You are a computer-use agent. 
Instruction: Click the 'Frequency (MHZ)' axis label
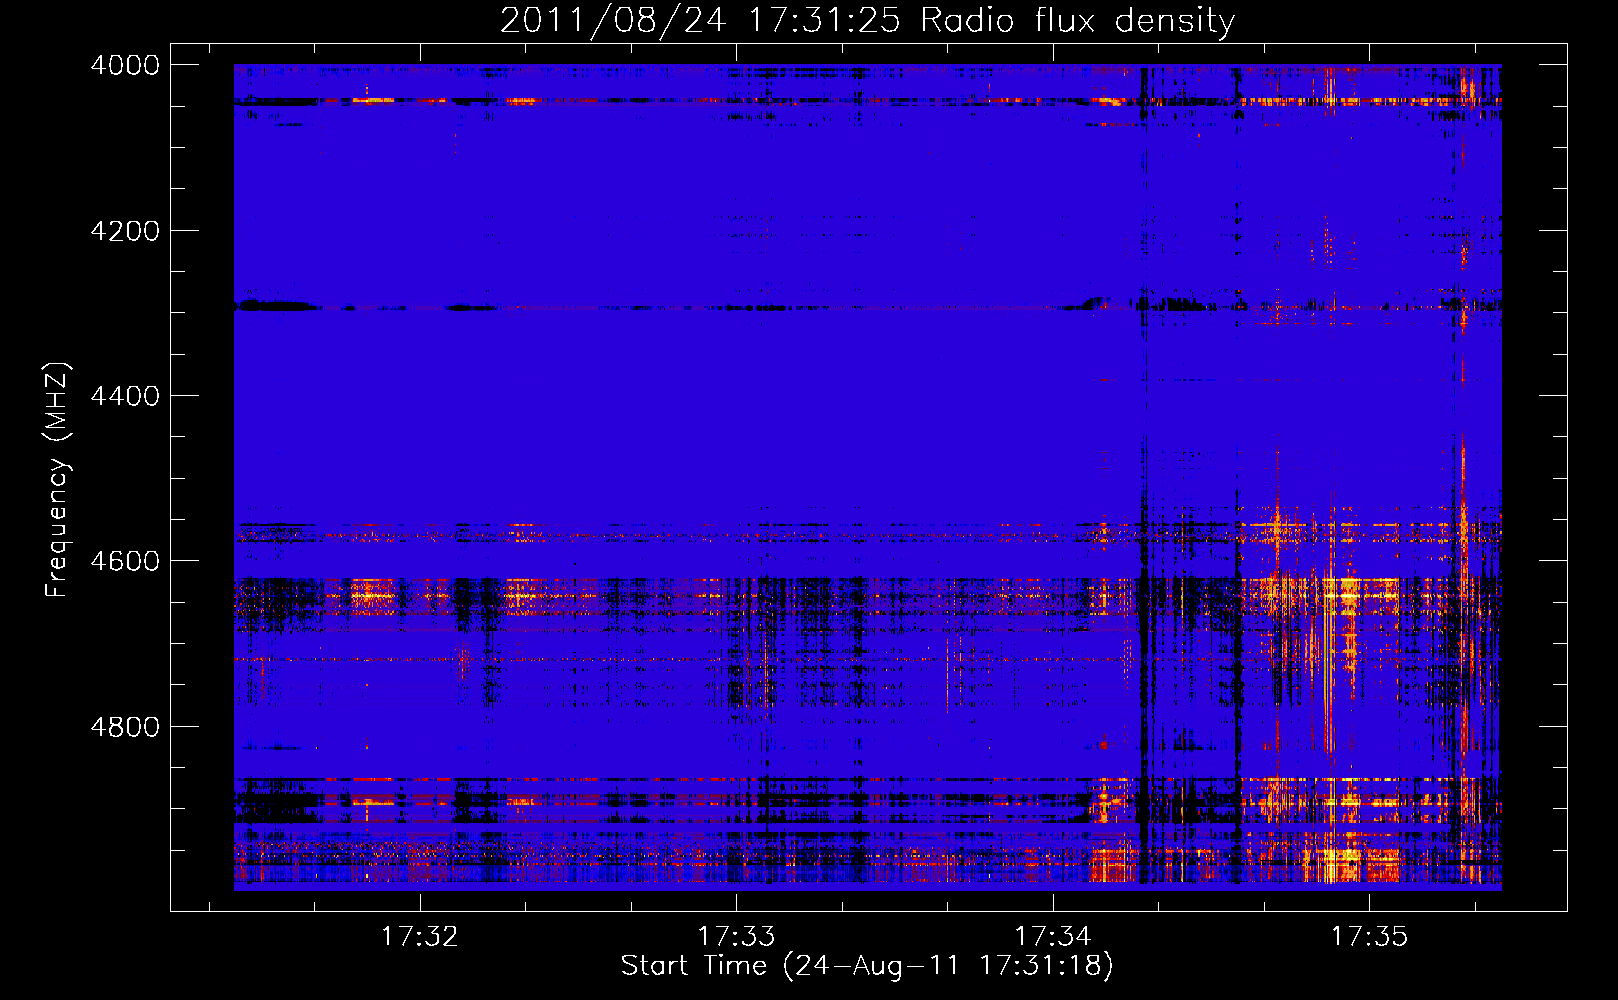(58, 480)
